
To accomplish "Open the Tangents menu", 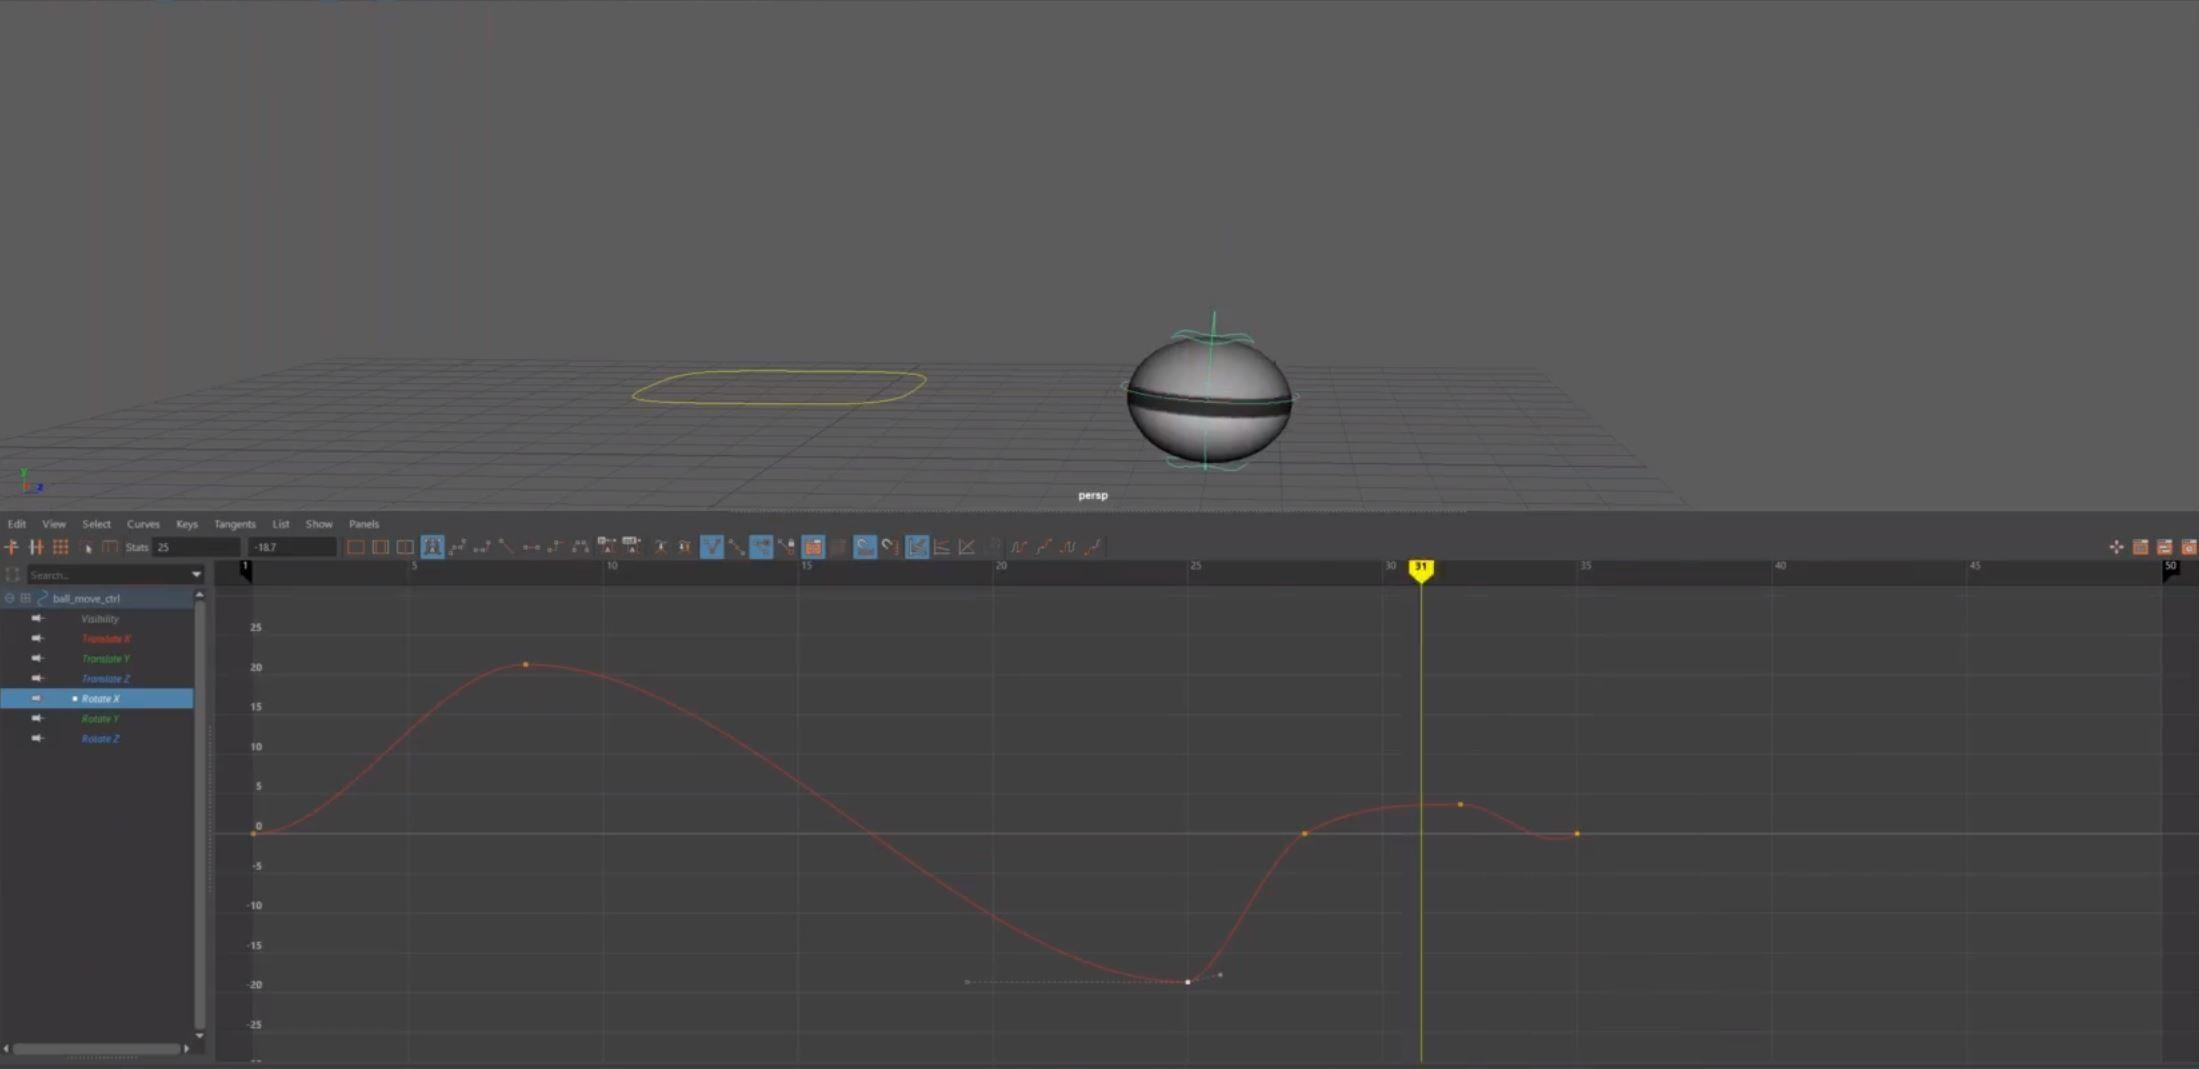I will pos(235,524).
